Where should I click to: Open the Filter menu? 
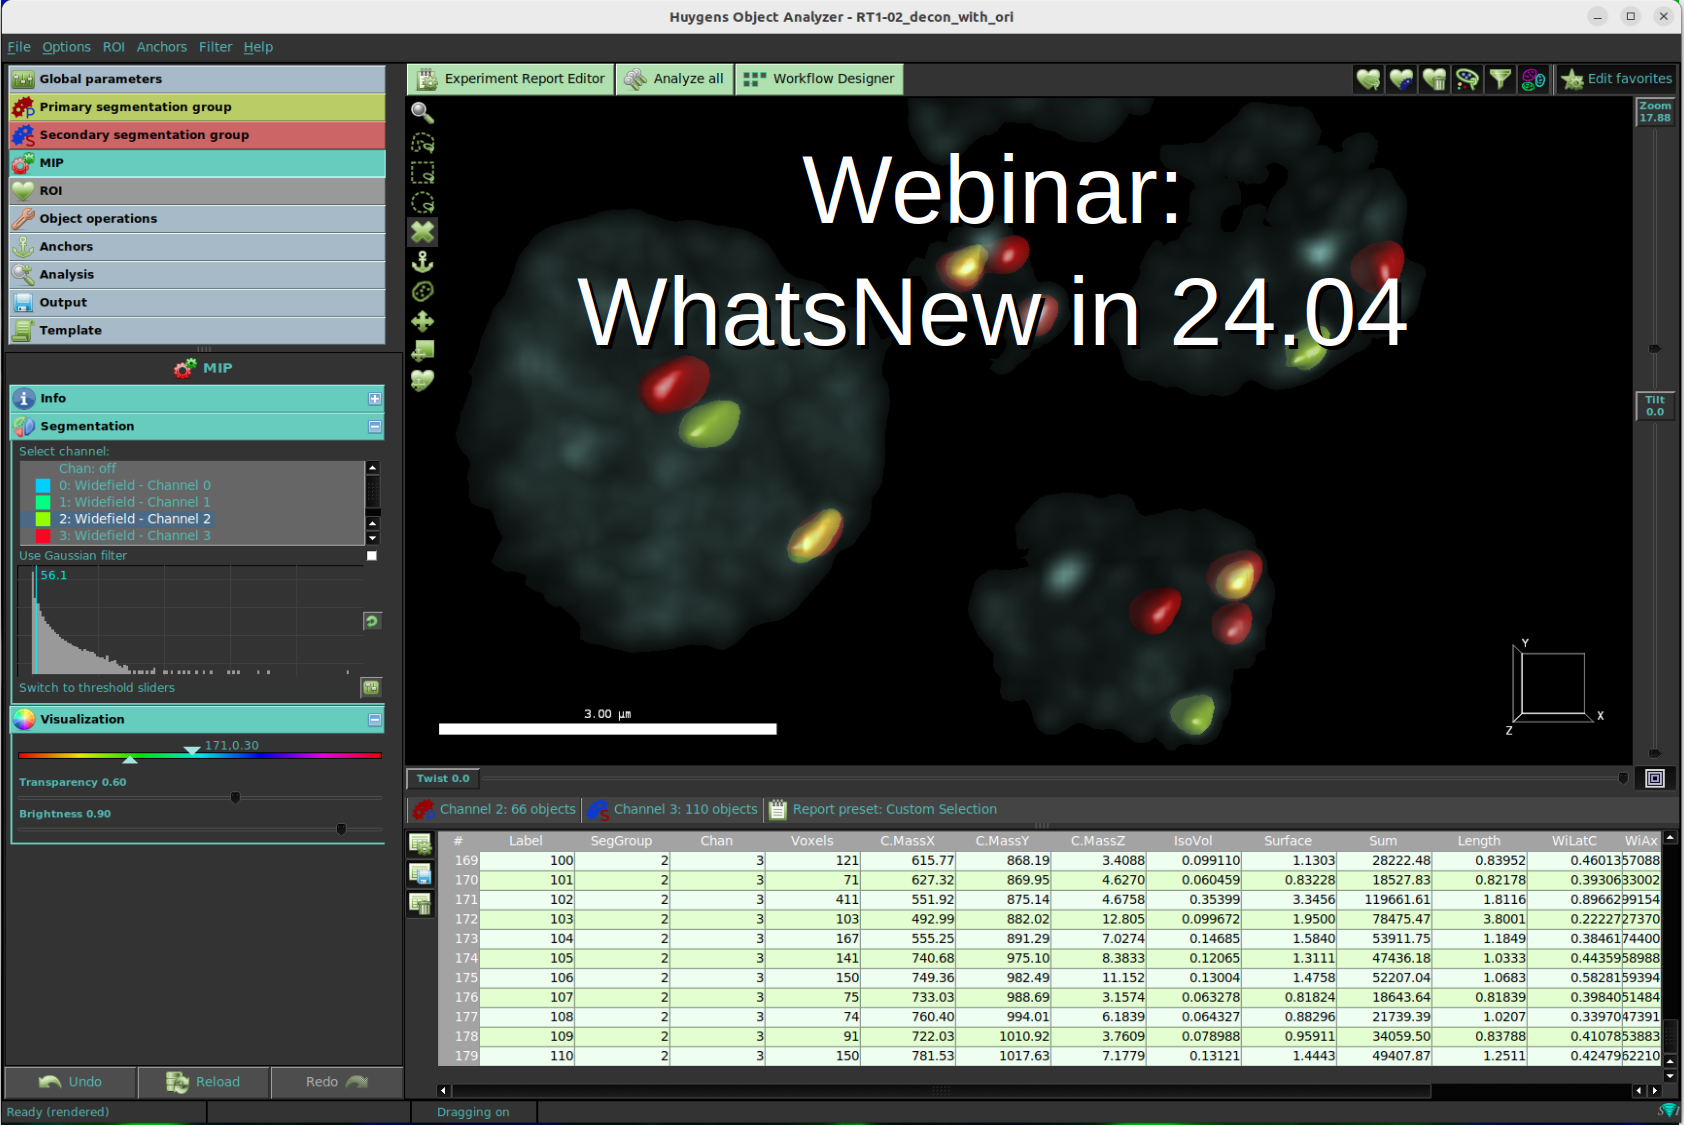pos(215,47)
